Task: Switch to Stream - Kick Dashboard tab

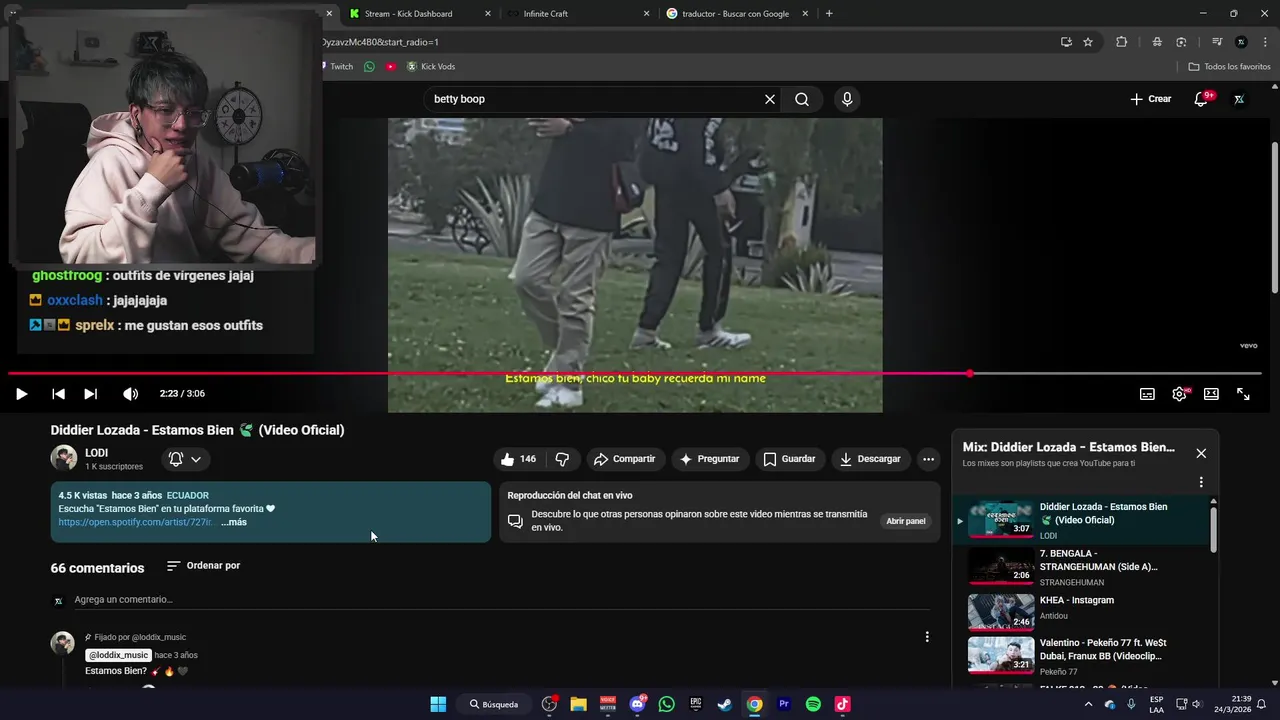Action: pos(420,14)
